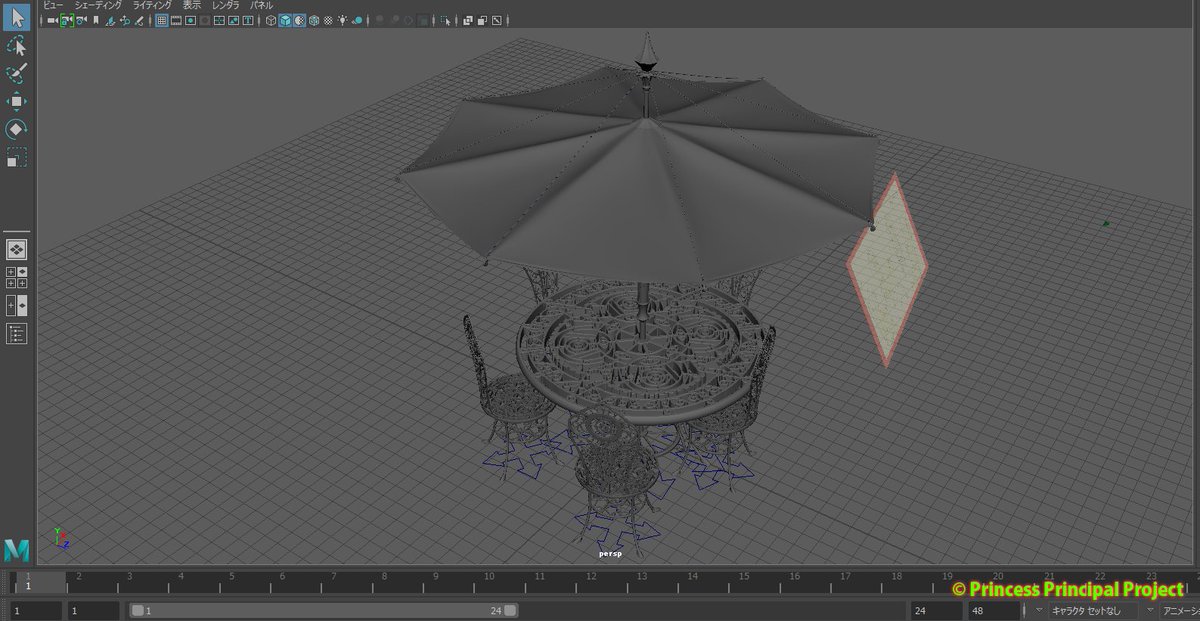1200x621 pixels.
Task: Activate the Move tool
Action: pos(17,101)
